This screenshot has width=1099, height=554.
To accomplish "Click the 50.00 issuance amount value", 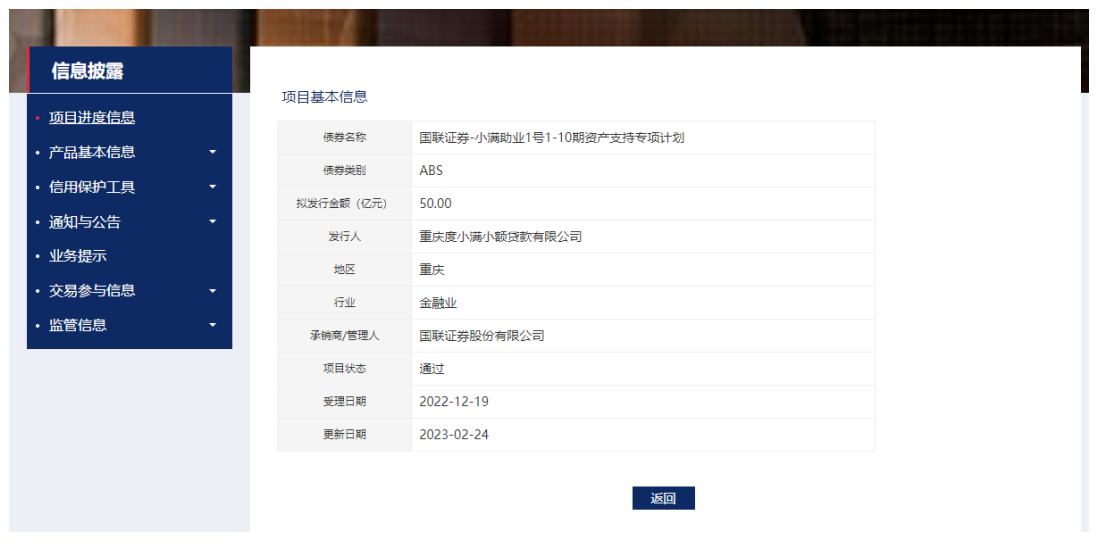I will click(x=435, y=203).
